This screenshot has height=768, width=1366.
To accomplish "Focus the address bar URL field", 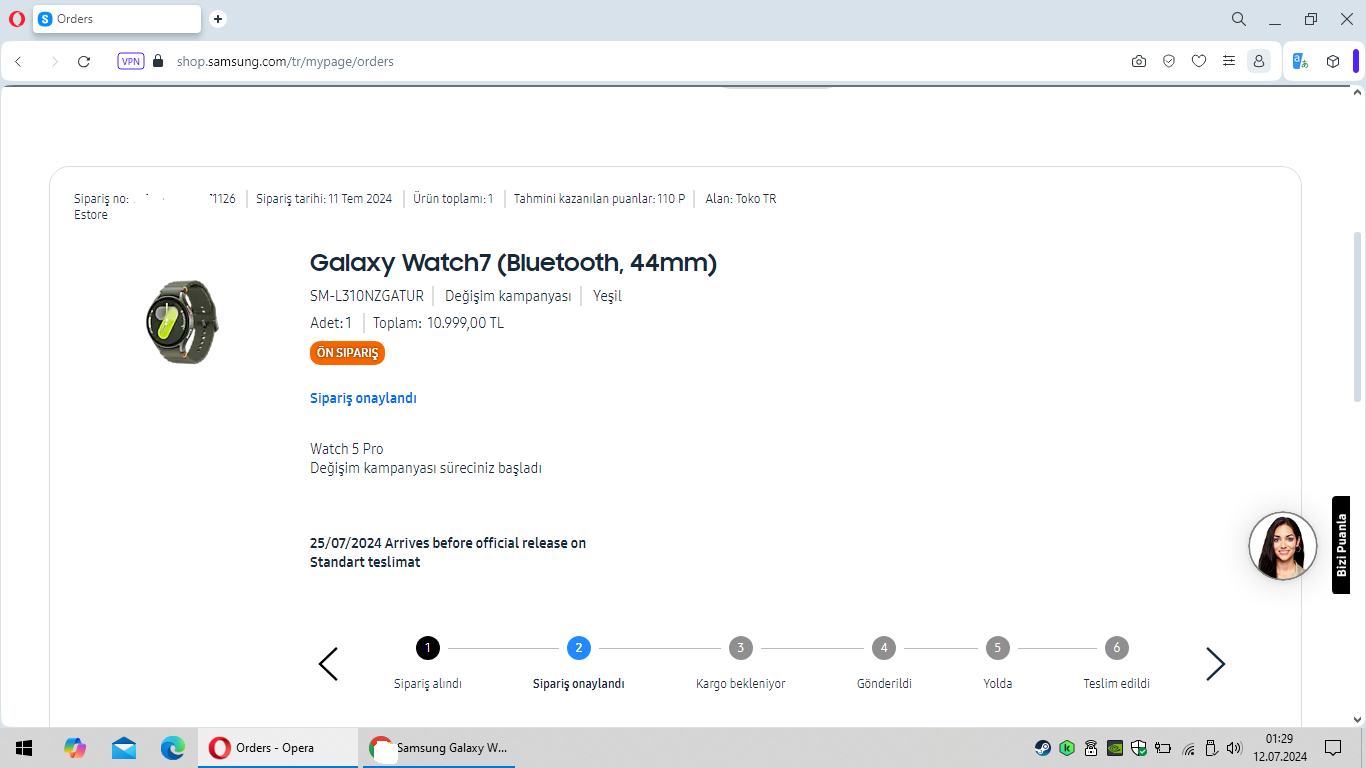I will tap(640, 61).
